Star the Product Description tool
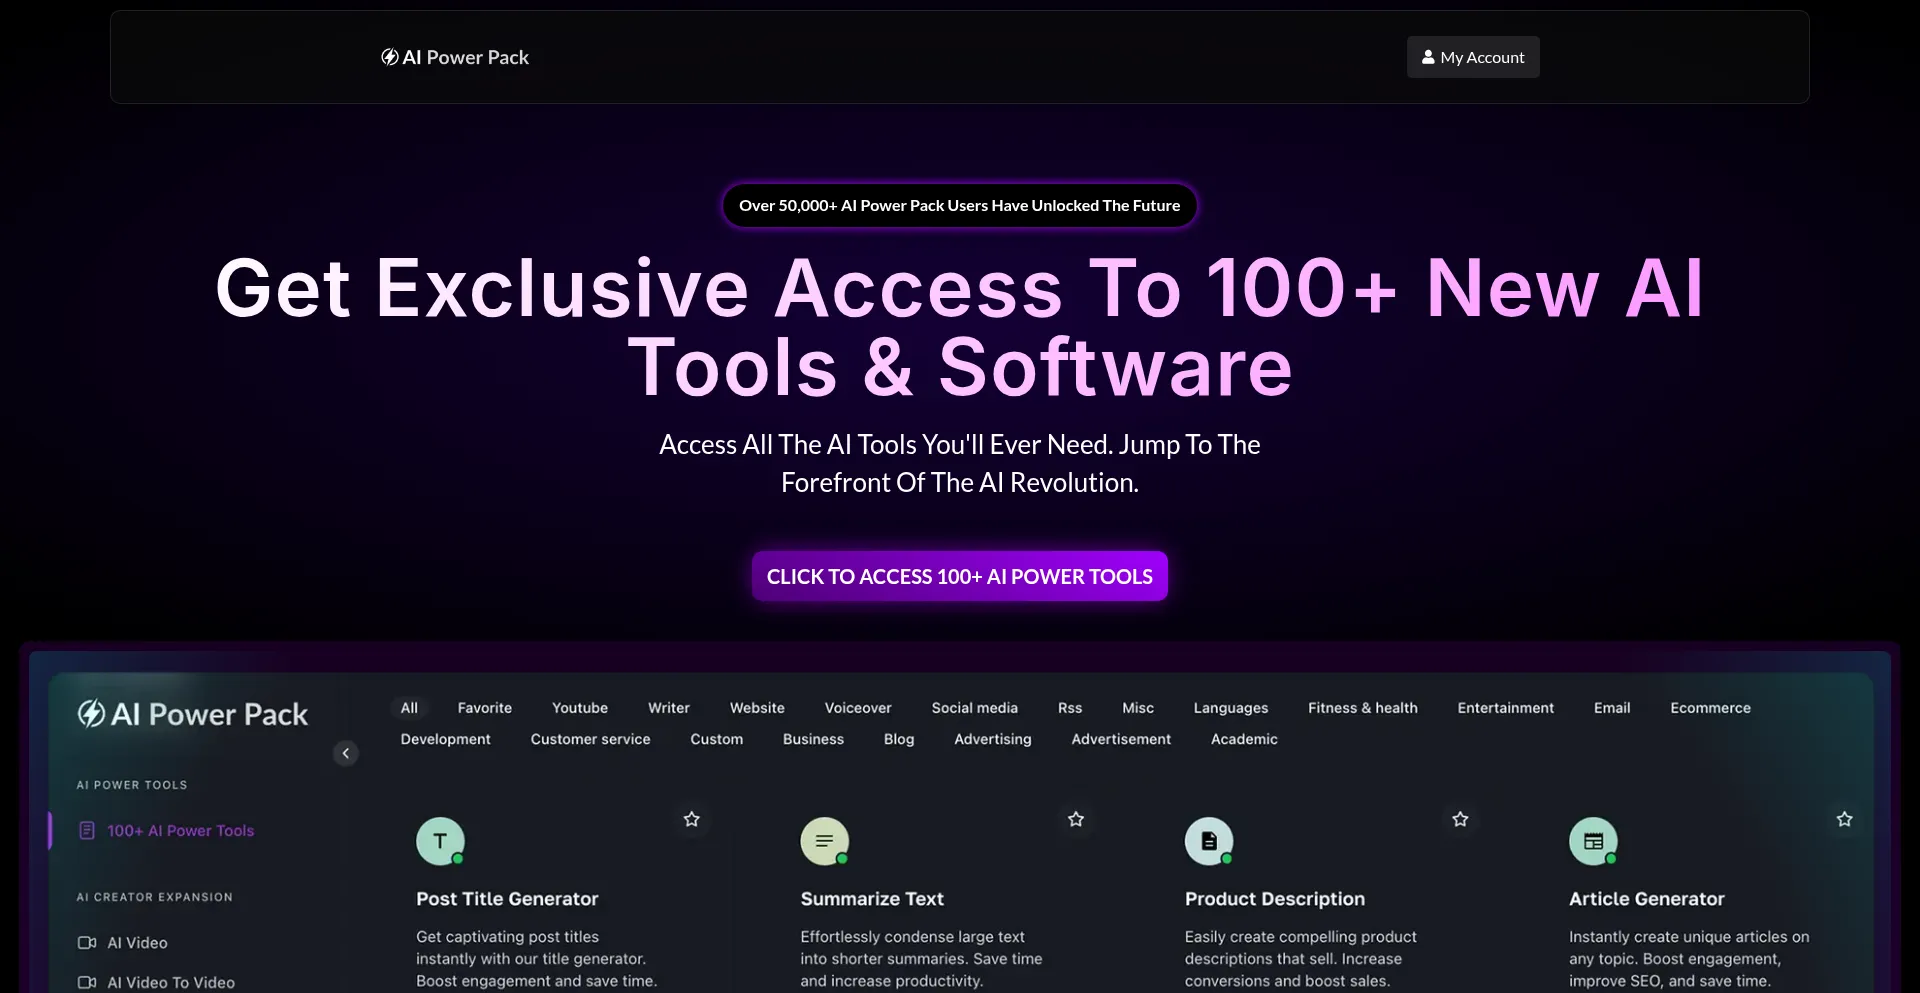 [x=1460, y=819]
